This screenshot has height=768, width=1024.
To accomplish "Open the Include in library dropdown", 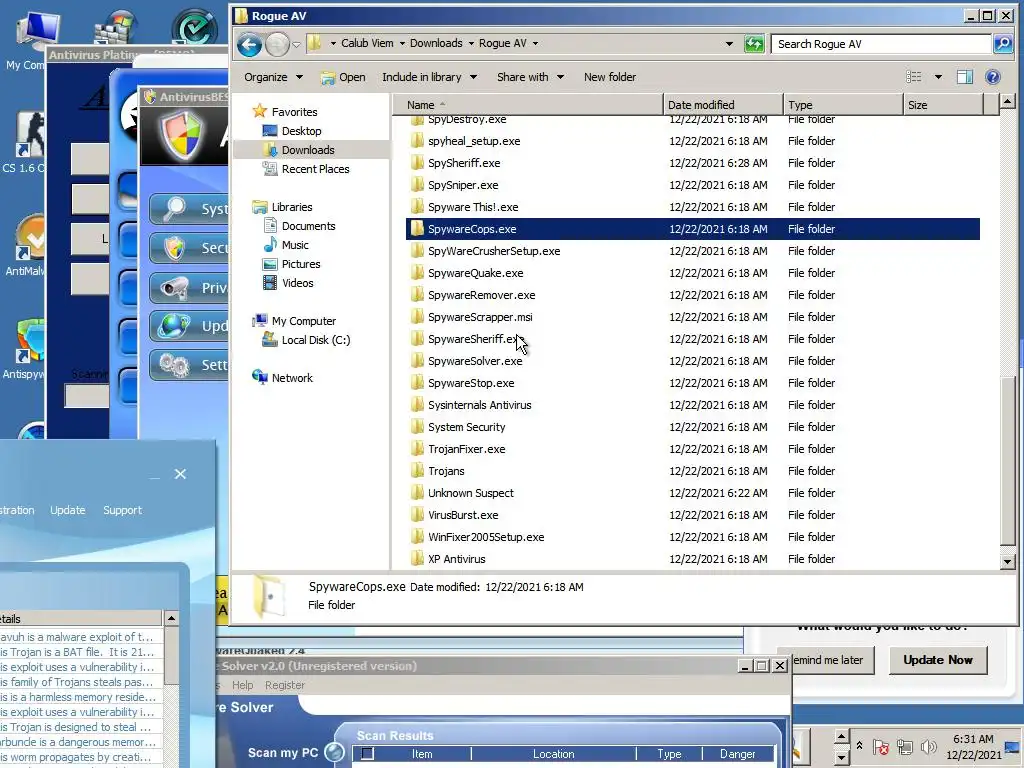I will (x=429, y=77).
